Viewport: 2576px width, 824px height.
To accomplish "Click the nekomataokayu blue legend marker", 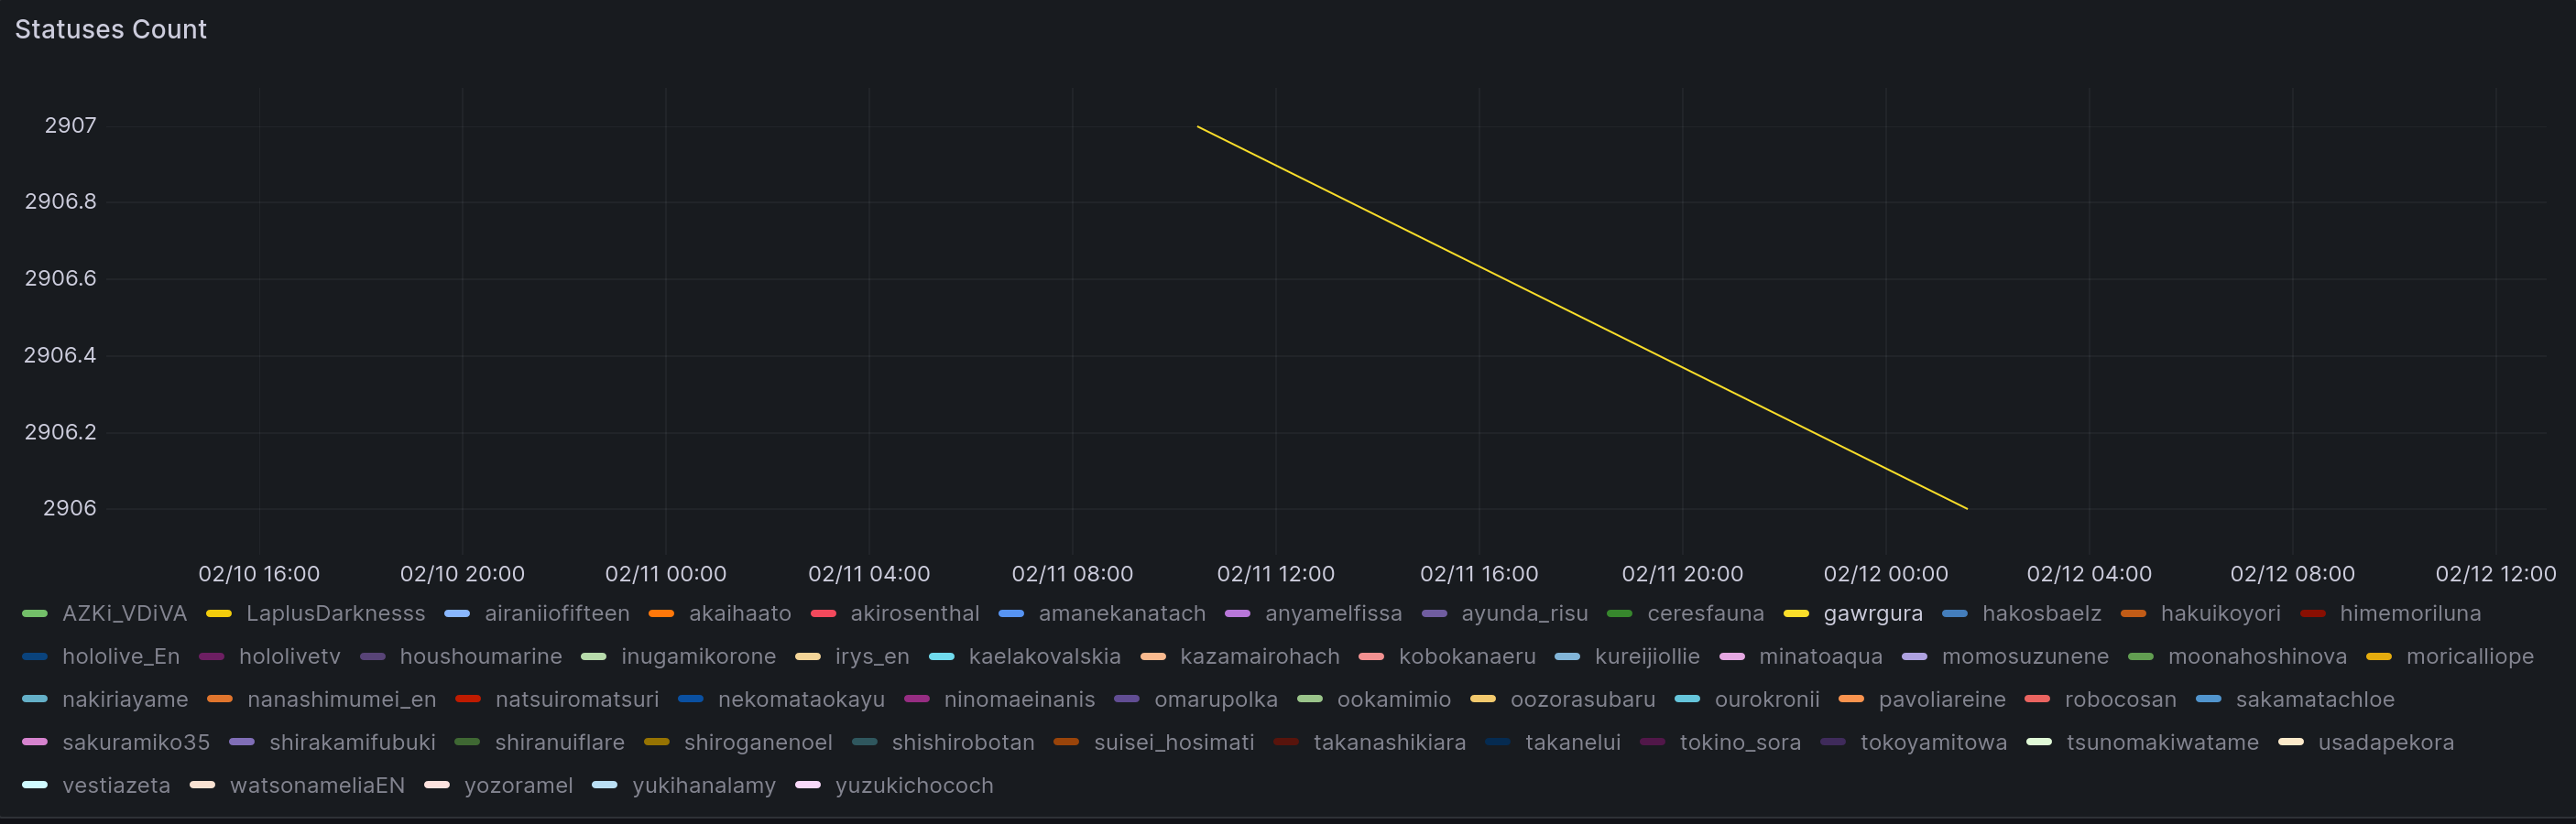I will tap(691, 700).
